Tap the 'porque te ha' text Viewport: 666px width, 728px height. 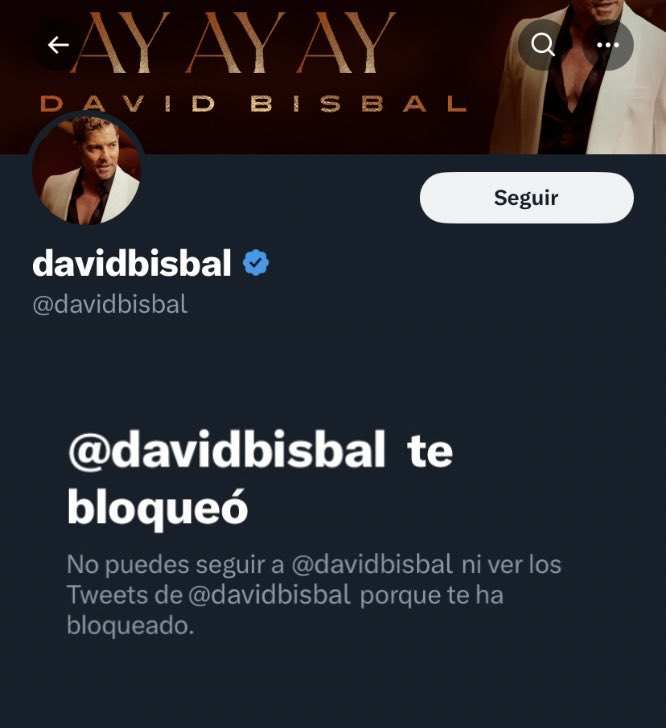pyautogui.click(x=432, y=596)
